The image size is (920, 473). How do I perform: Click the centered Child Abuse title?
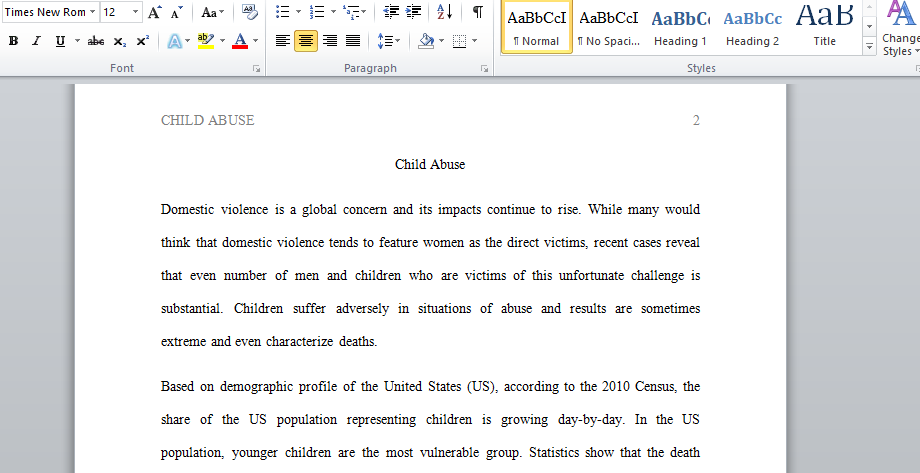pos(430,164)
